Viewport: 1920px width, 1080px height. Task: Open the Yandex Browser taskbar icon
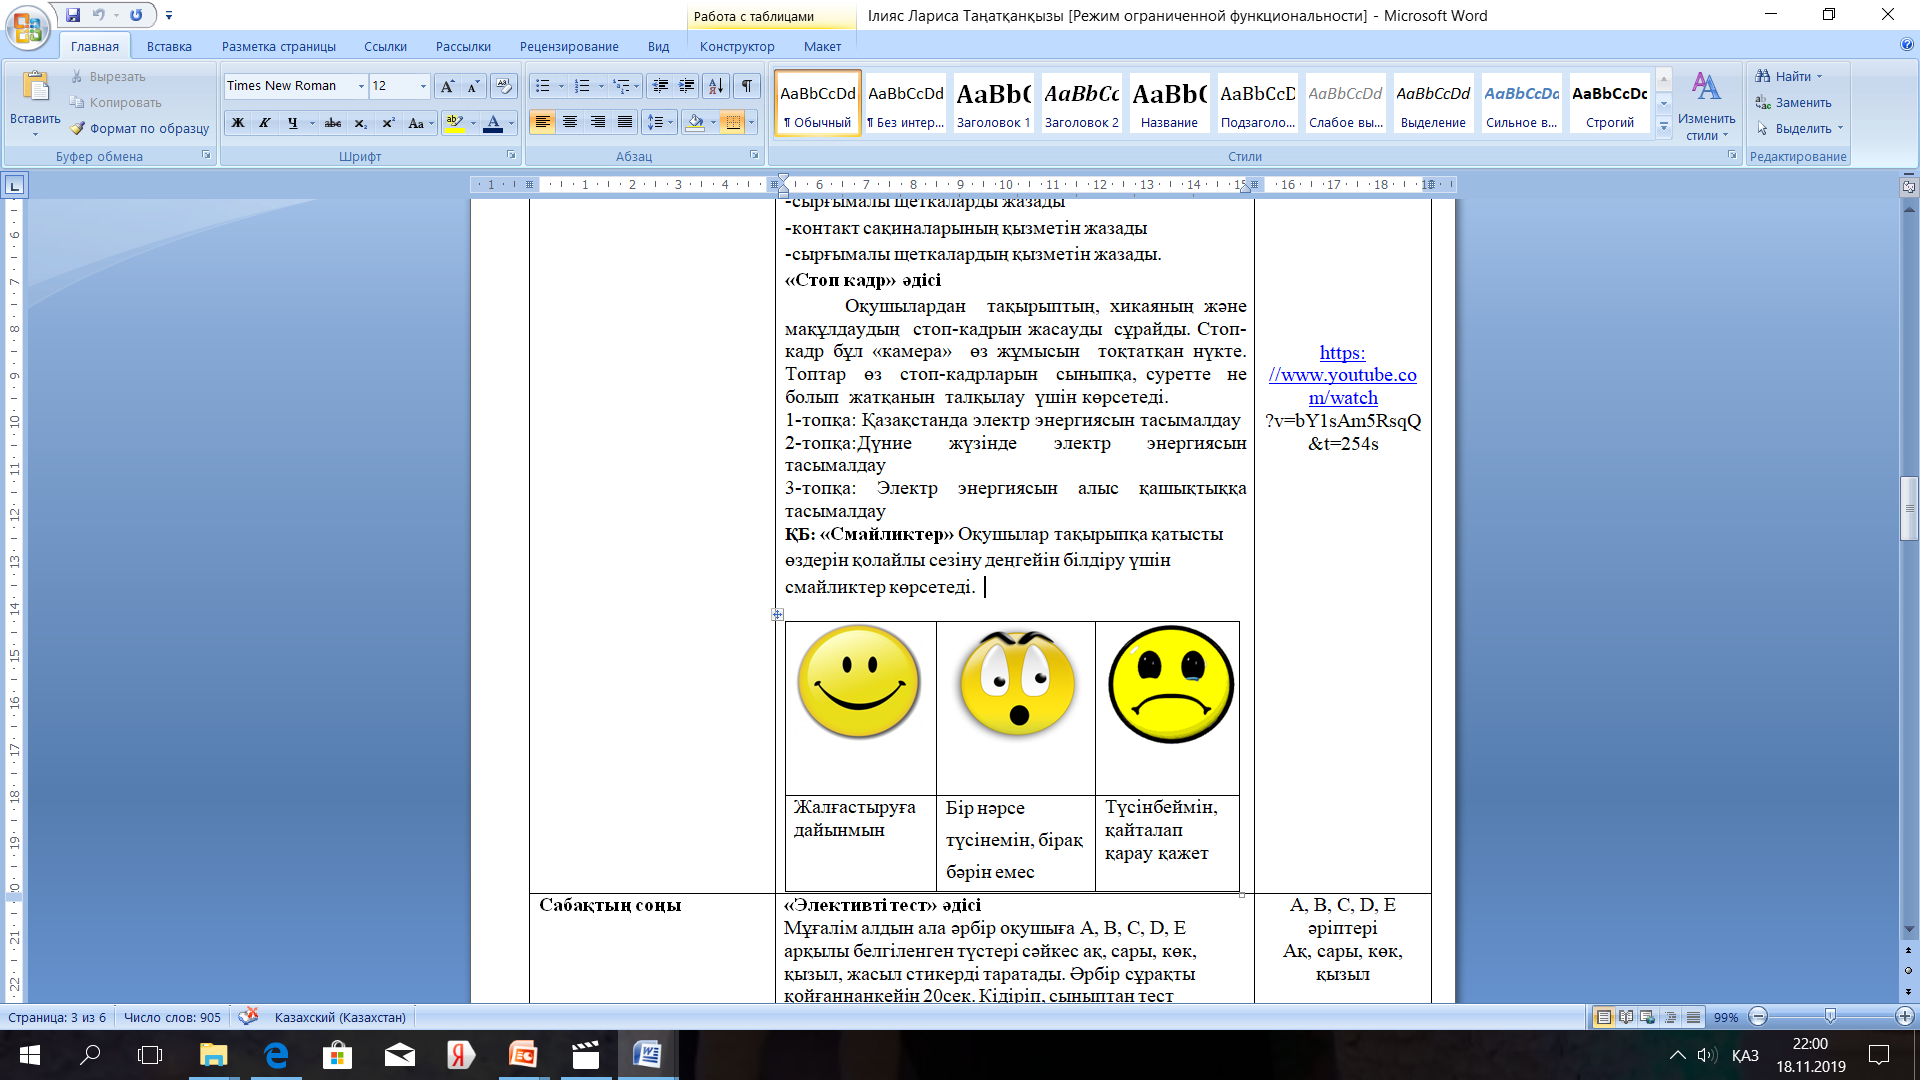click(460, 1055)
